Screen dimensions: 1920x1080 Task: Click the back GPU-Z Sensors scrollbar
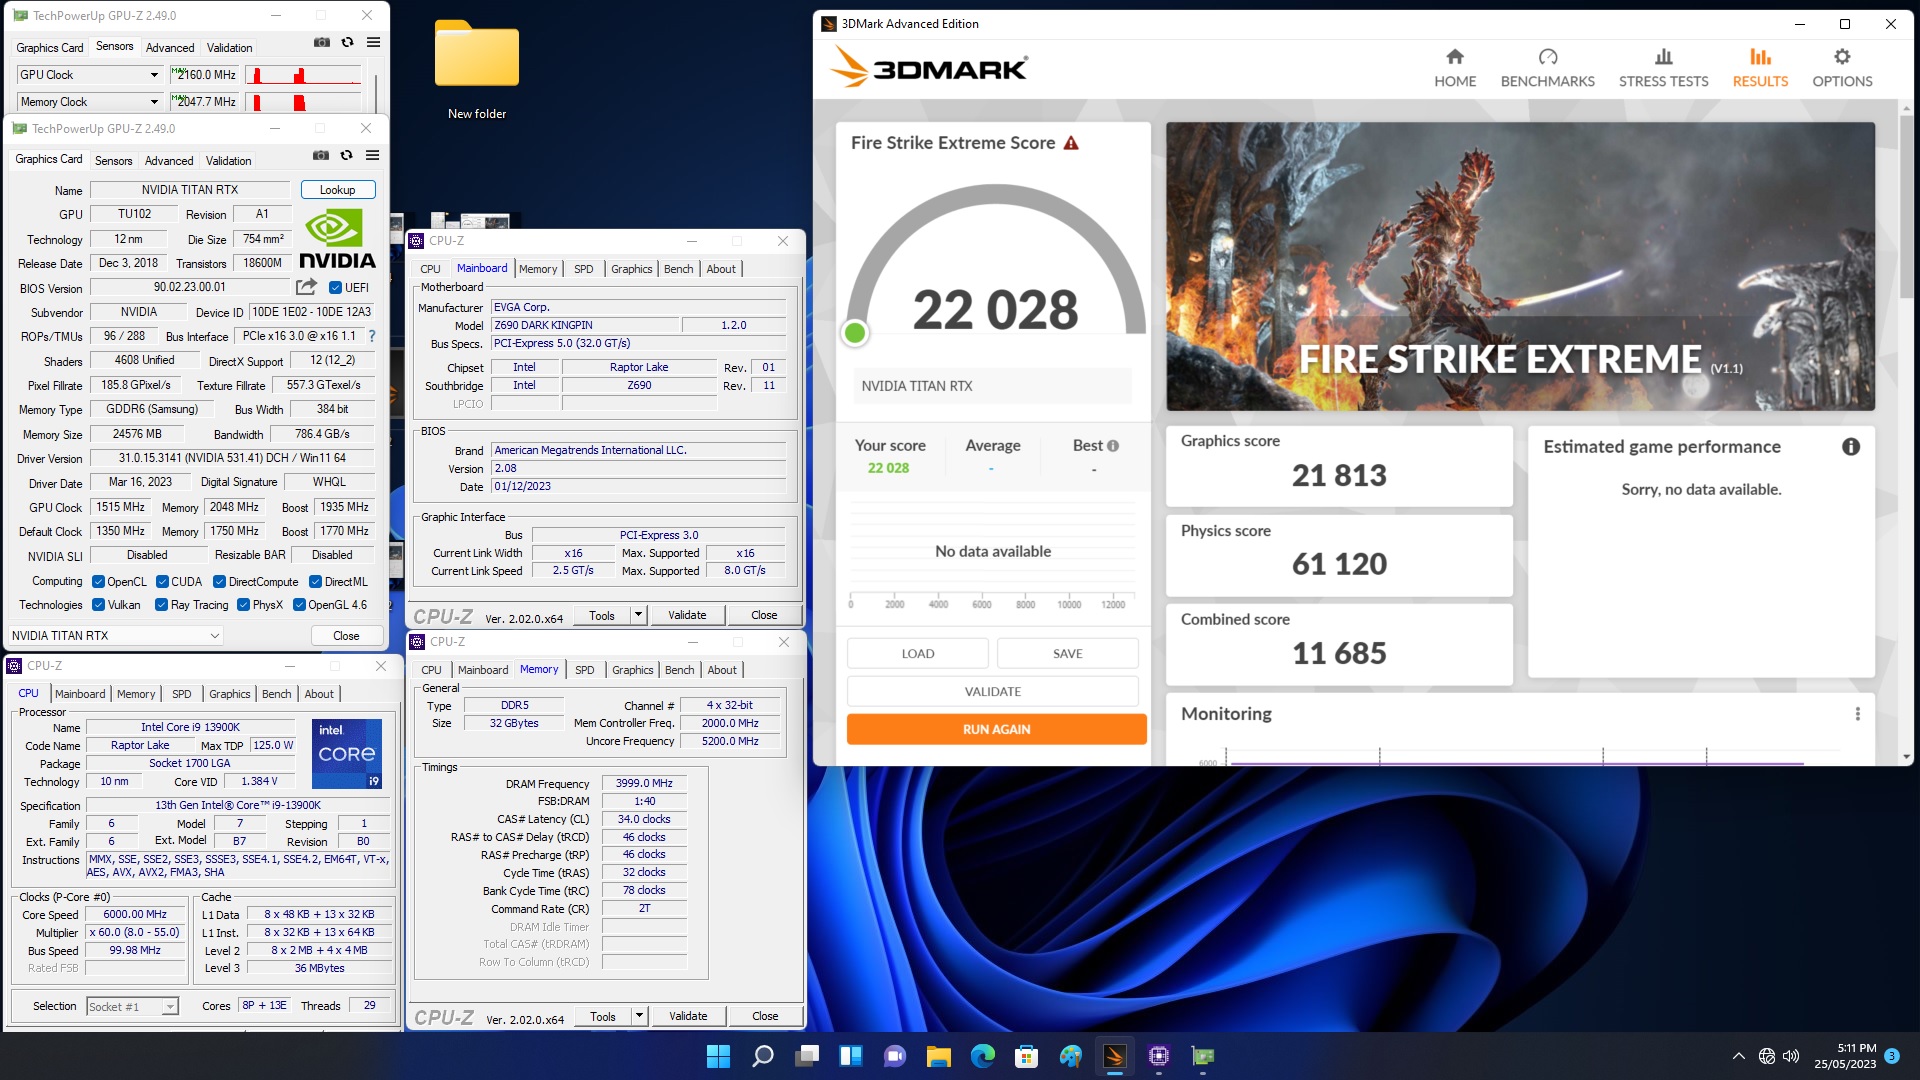coord(376,92)
